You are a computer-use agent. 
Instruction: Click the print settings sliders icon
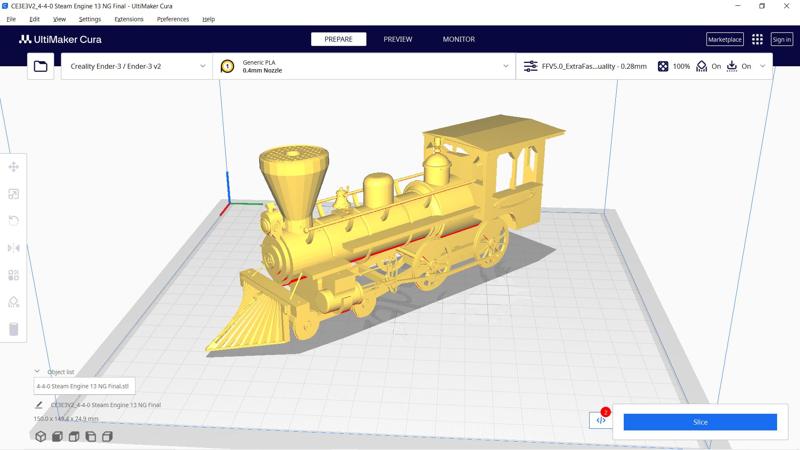pyautogui.click(x=531, y=66)
